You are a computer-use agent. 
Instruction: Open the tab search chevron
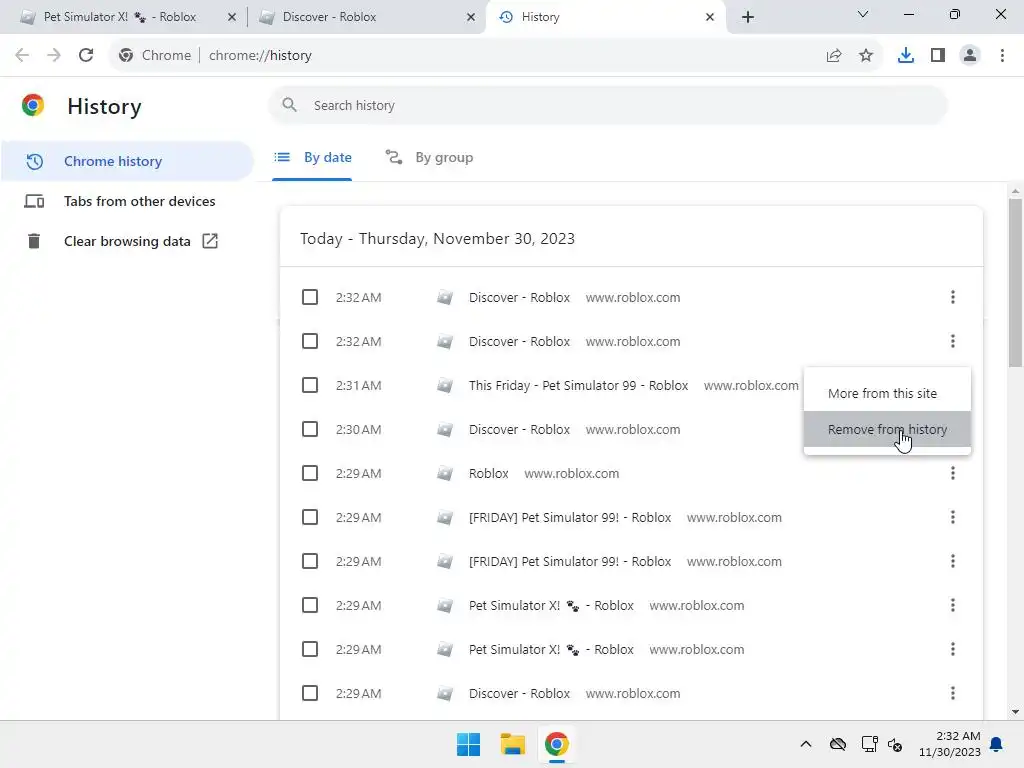pos(863,14)
